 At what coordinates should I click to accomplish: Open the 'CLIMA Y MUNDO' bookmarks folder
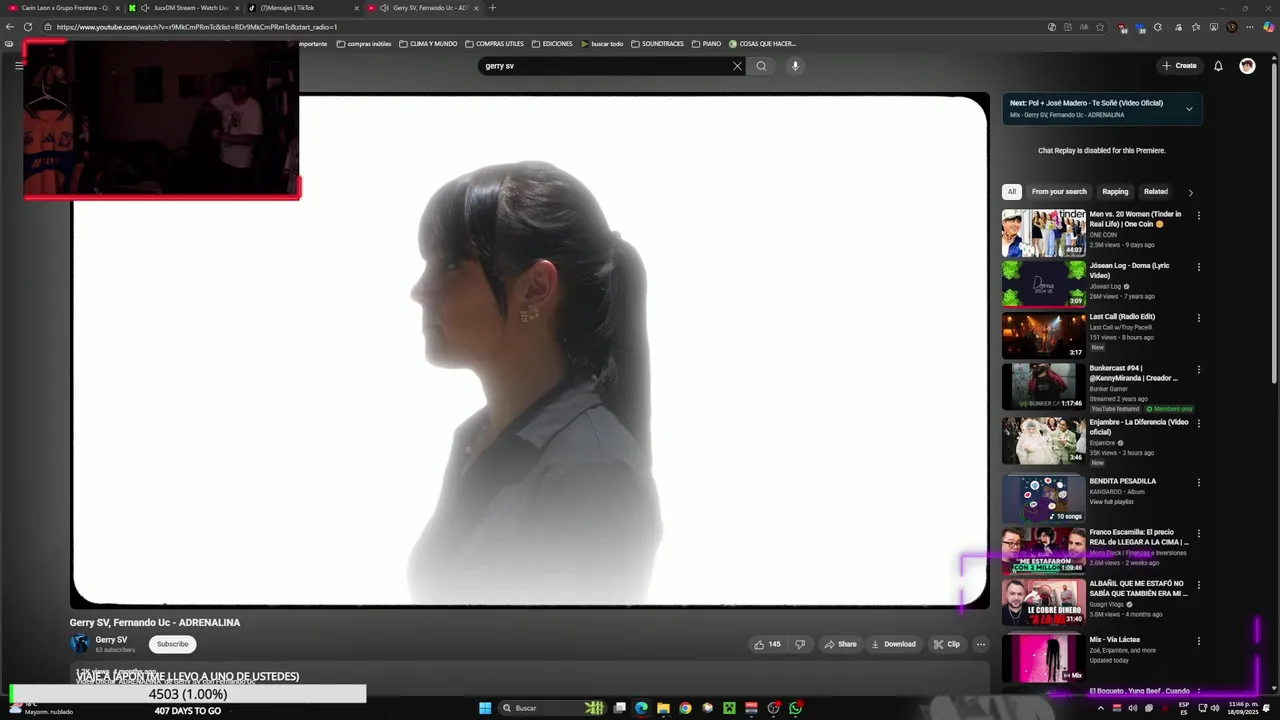(428, 44)
